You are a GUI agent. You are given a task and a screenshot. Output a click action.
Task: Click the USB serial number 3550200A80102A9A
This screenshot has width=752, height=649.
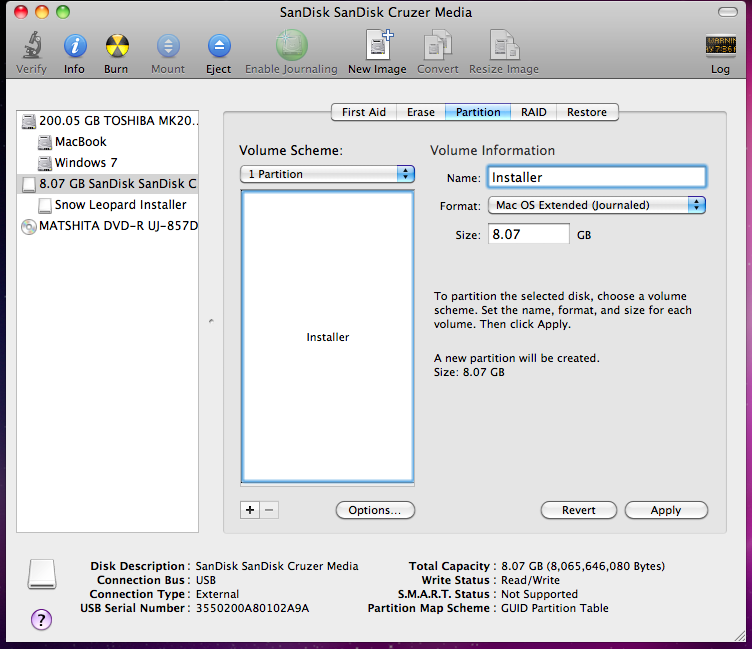point(252,608)
